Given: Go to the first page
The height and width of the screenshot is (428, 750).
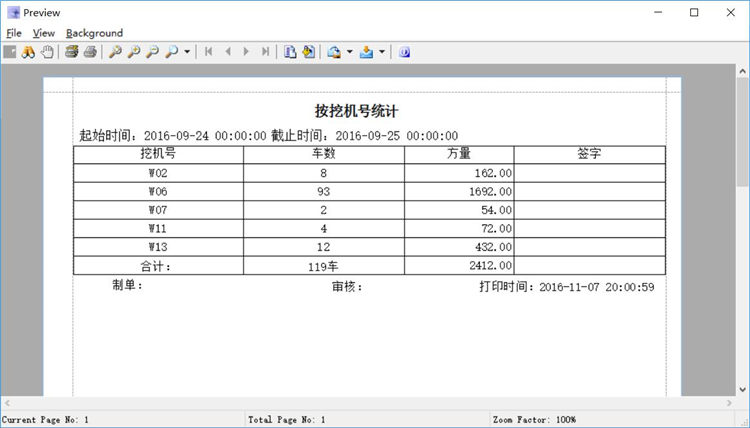Looking at the screenshot, I should (209, 51).
